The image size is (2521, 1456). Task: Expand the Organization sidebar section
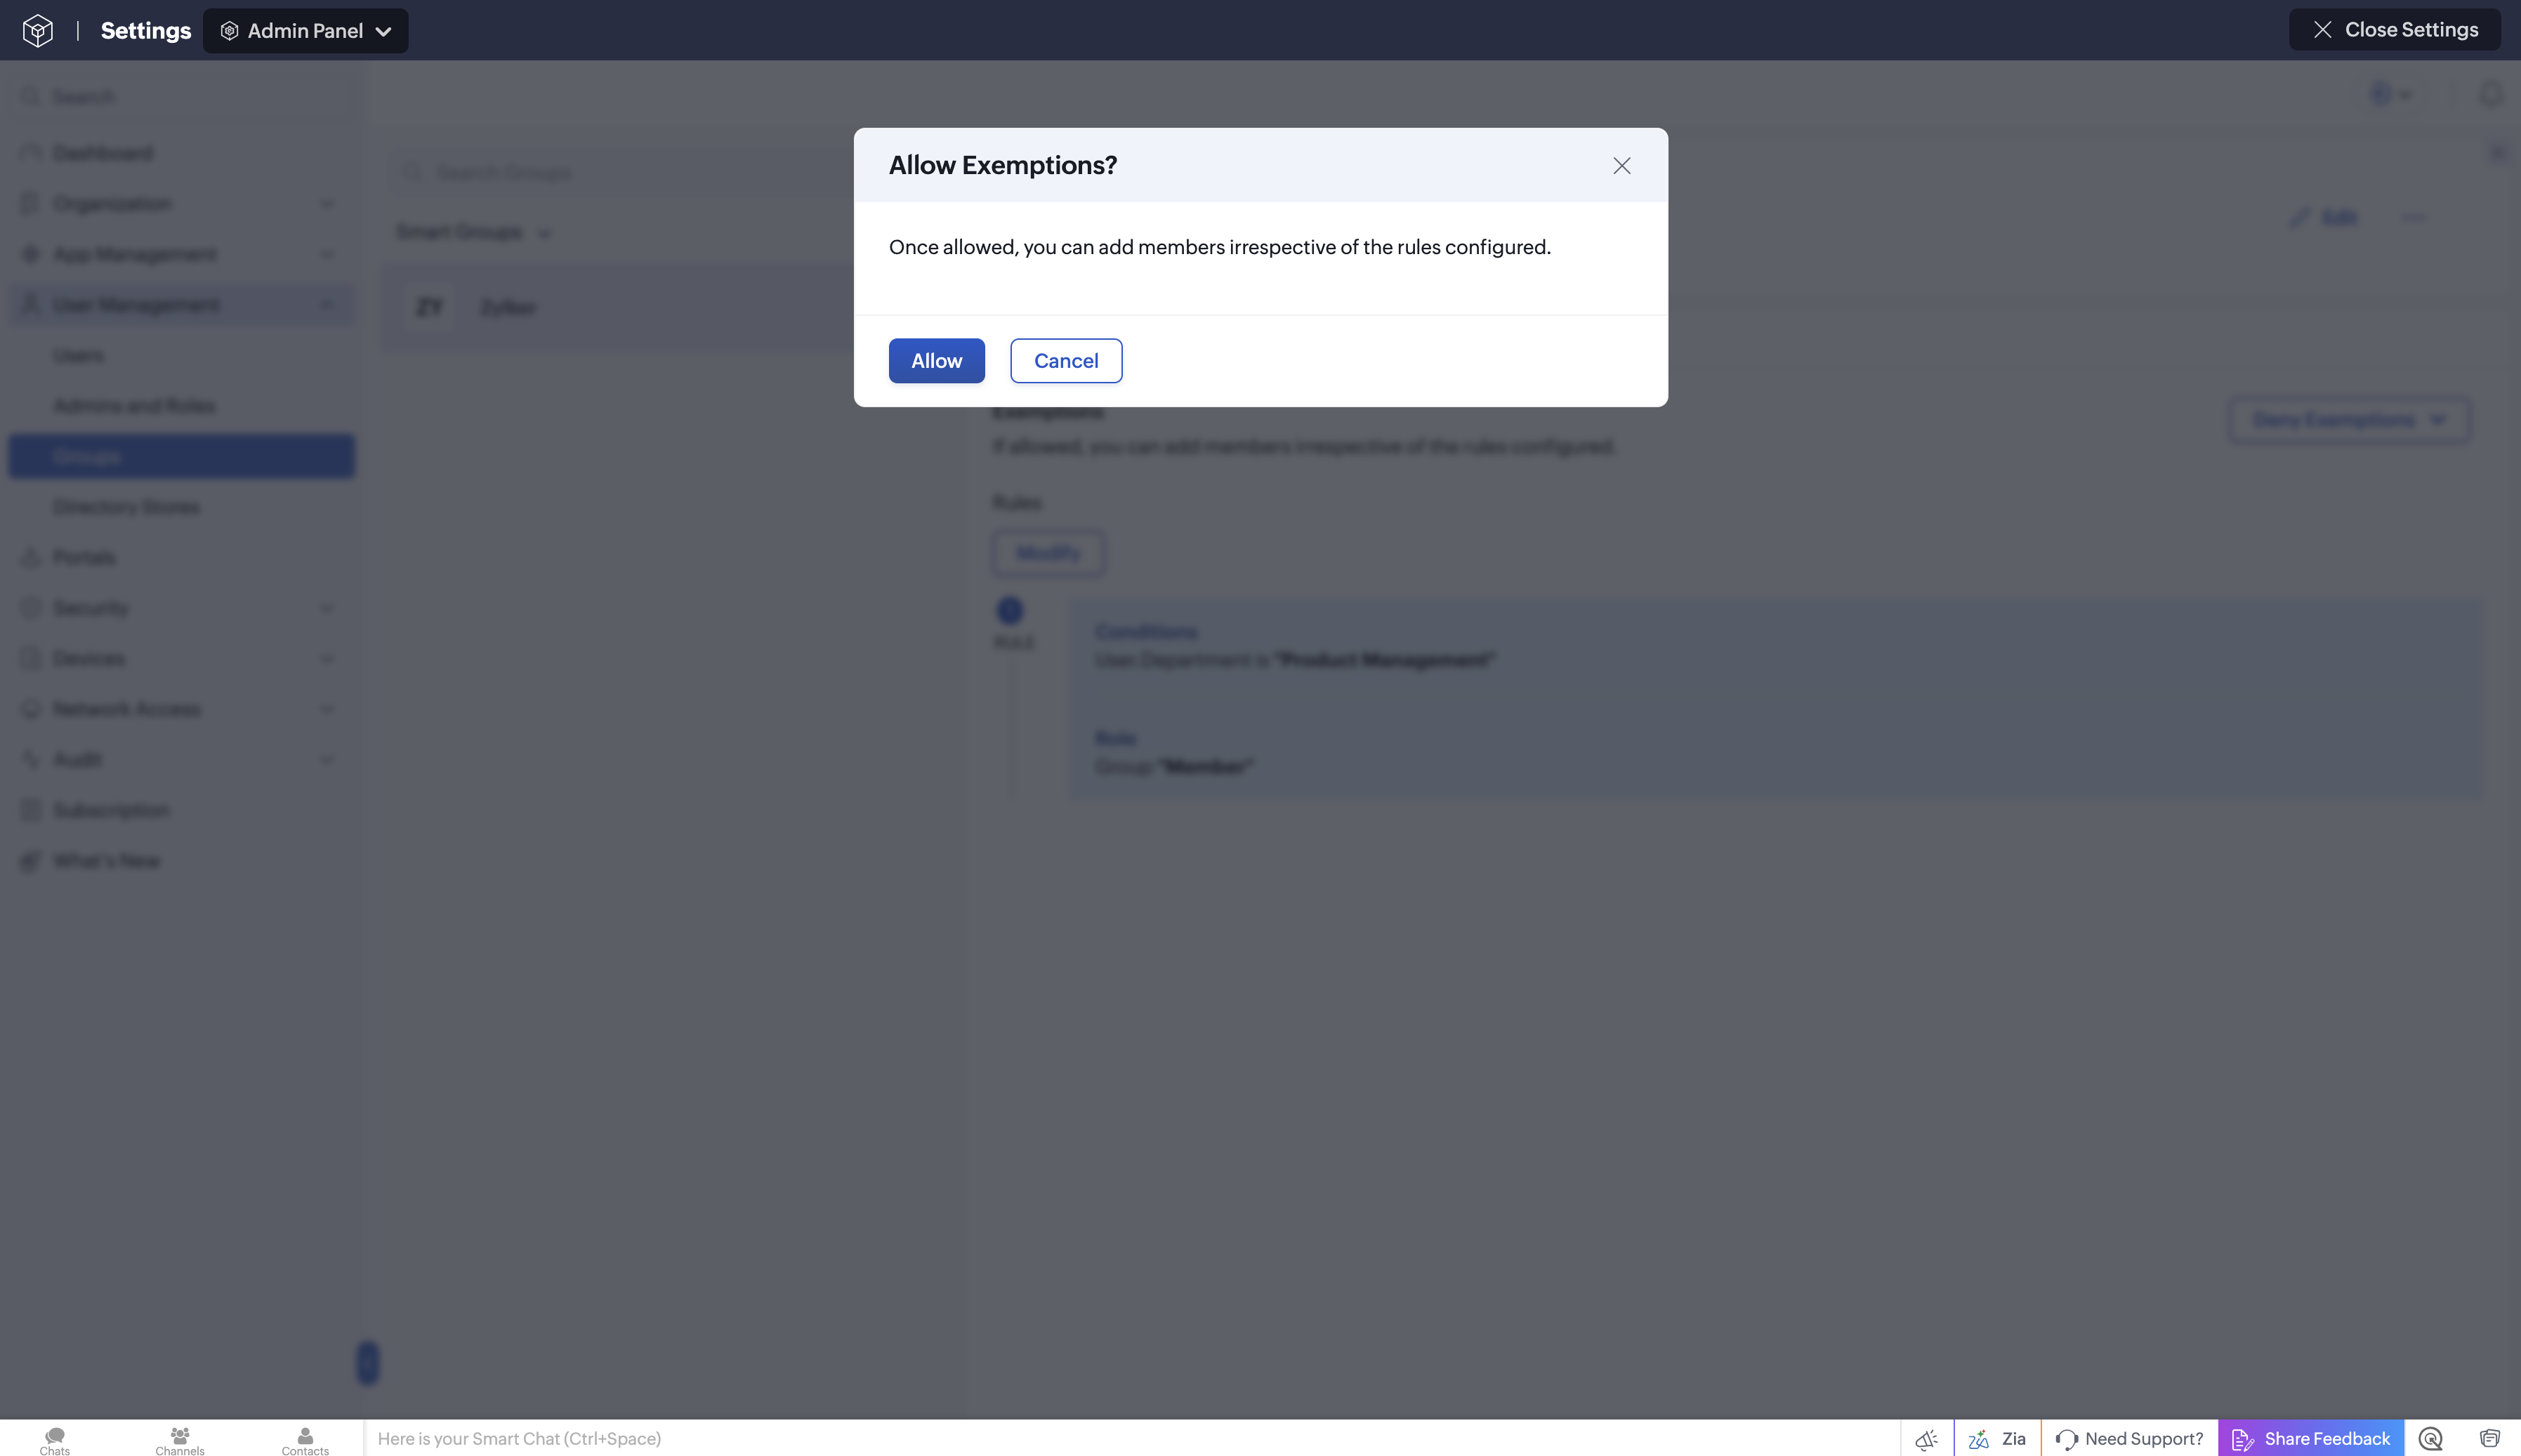(x=182, y=204)
